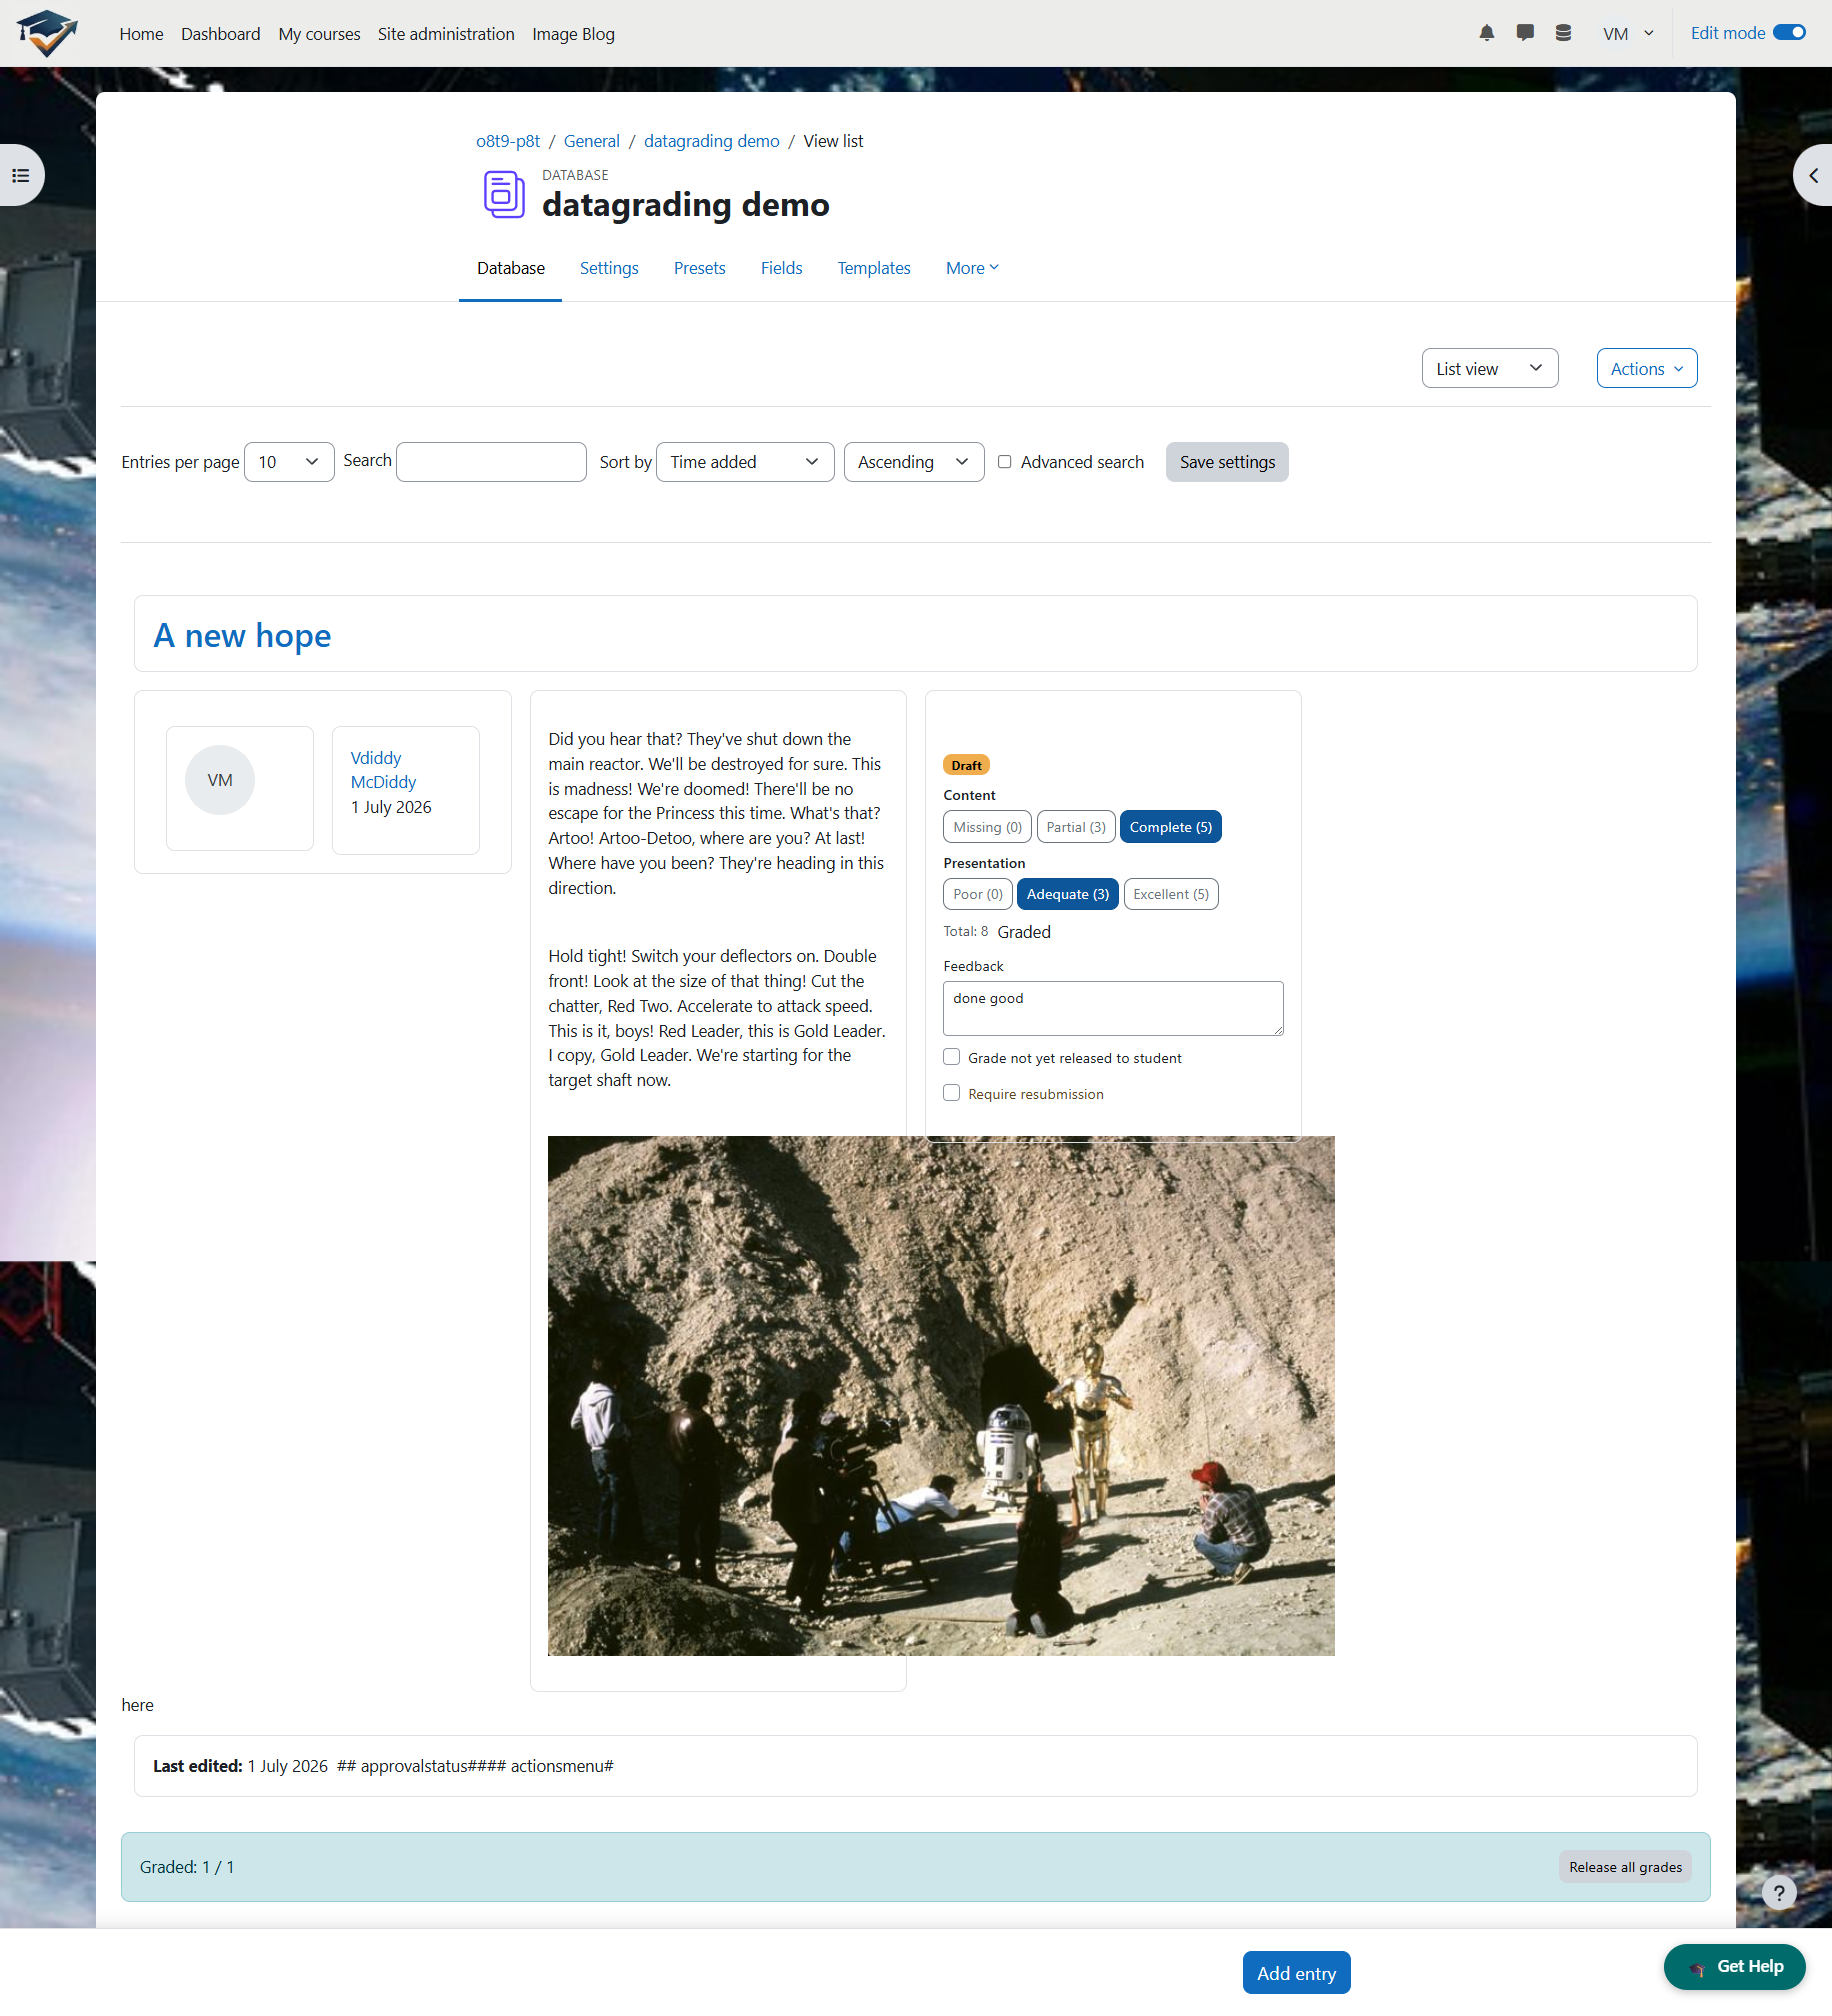Click the database activity icon
Image resolution: width=1832 pixels, height=2016 pixels.
tap(504, 194)
